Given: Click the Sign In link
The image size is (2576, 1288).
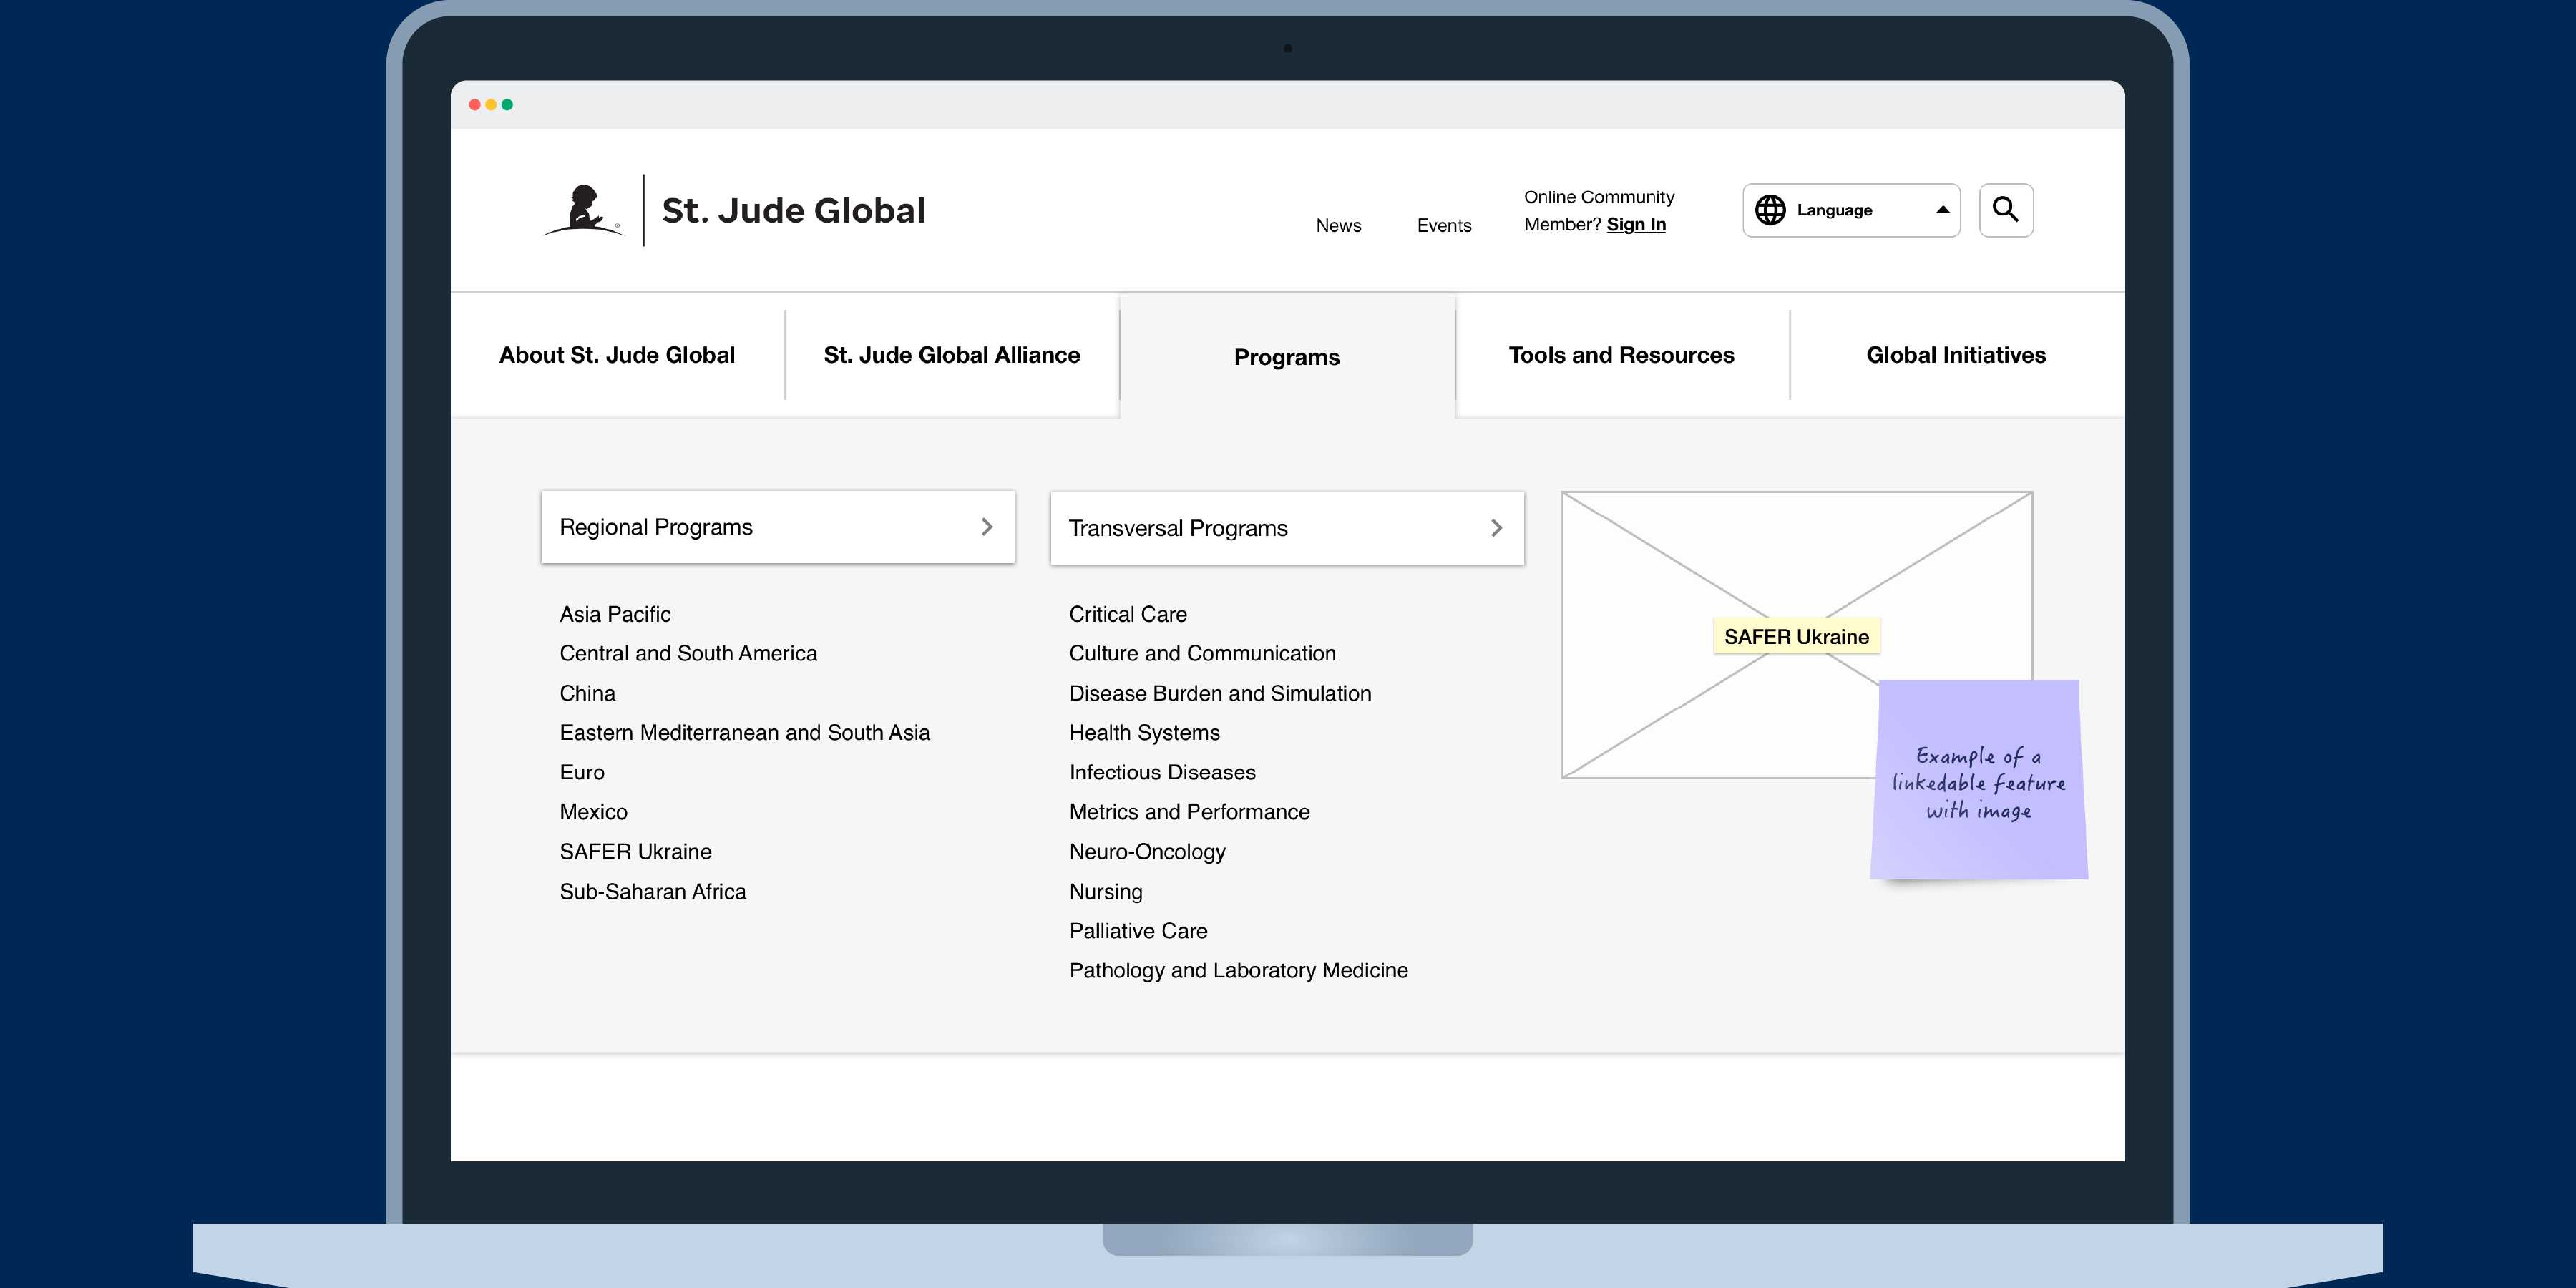Looking at the screenshot, I should pyautogui.click(x=1636, y=225).
